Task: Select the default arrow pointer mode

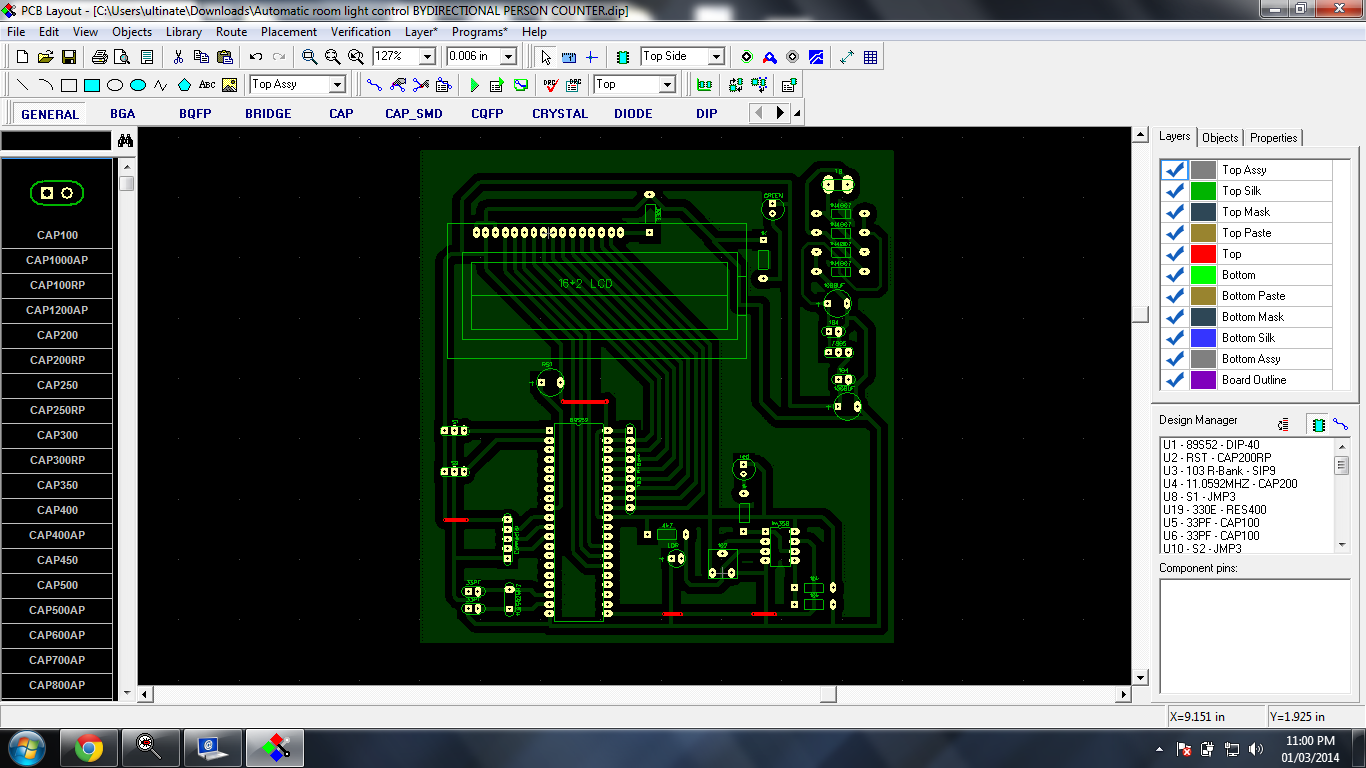Action: point(545,57)
